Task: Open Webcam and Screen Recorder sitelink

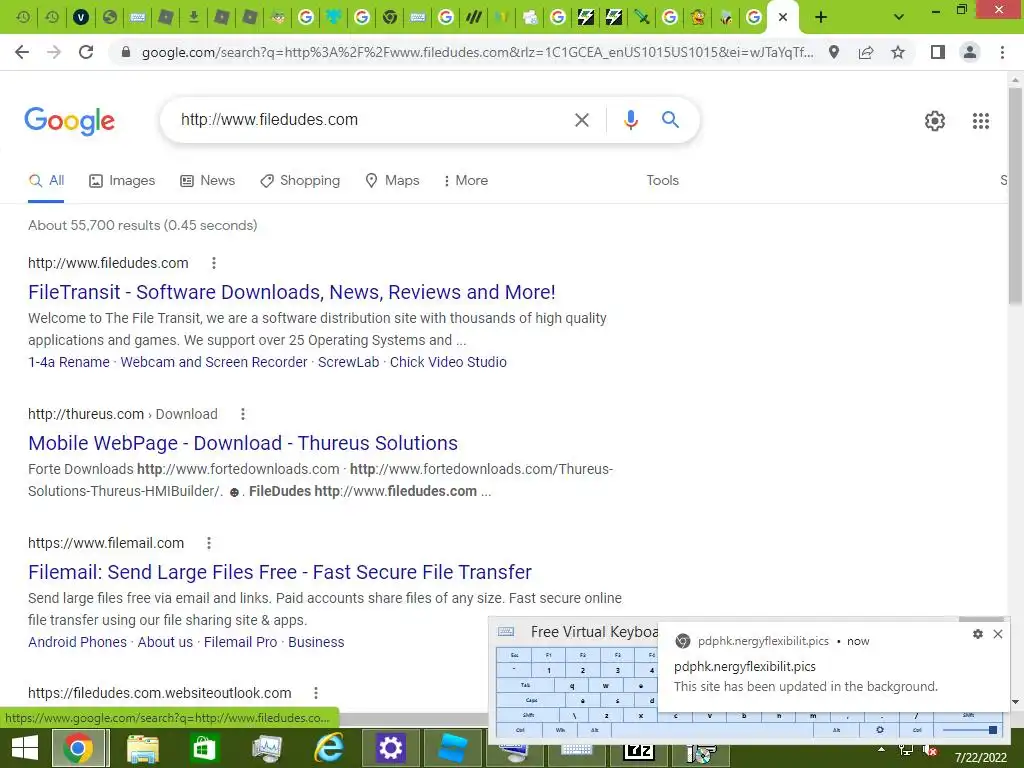Action: tap(214, 362)
